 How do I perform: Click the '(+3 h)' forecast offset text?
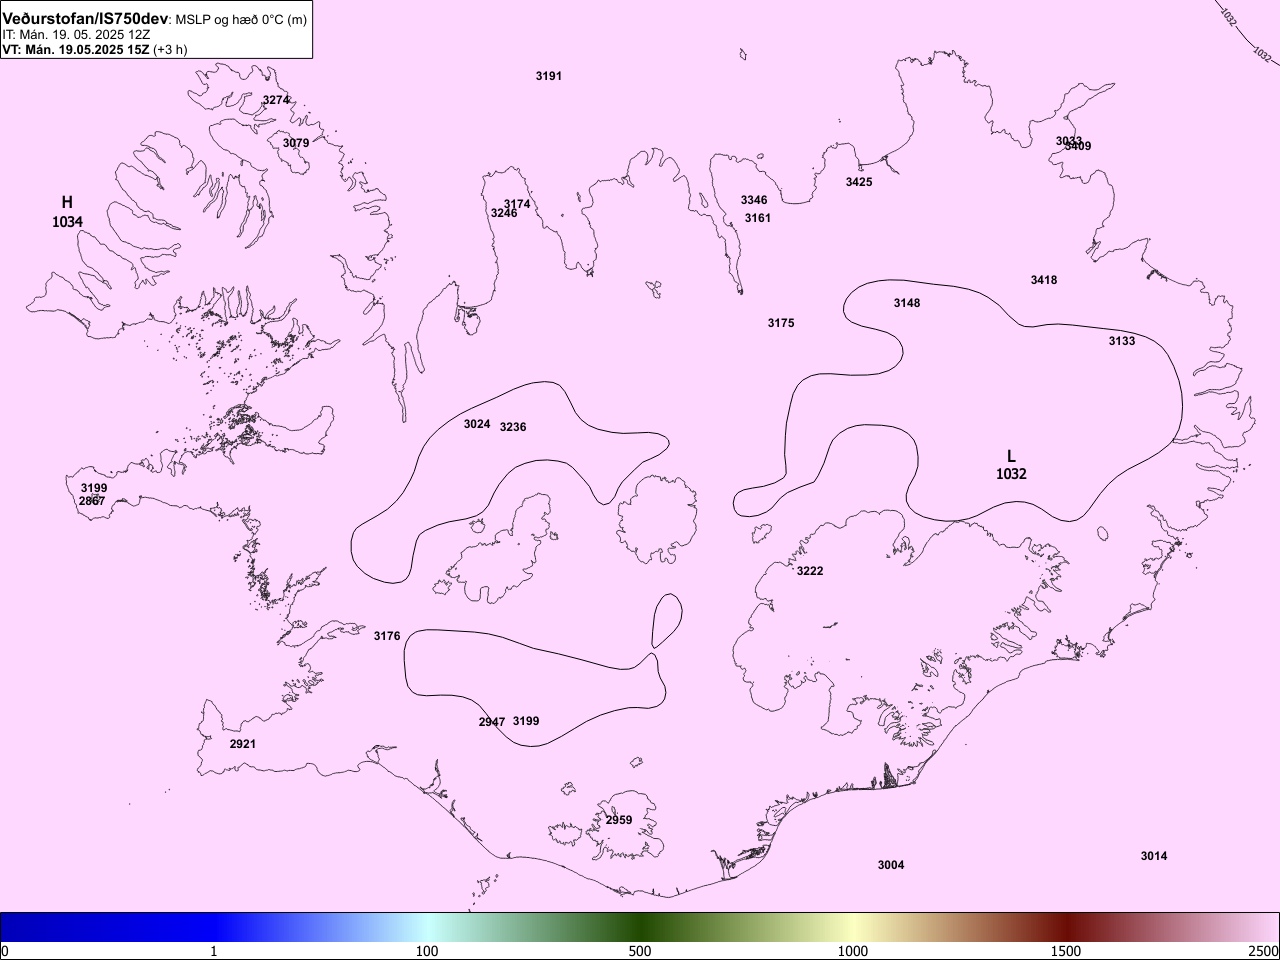coord(170,49)
